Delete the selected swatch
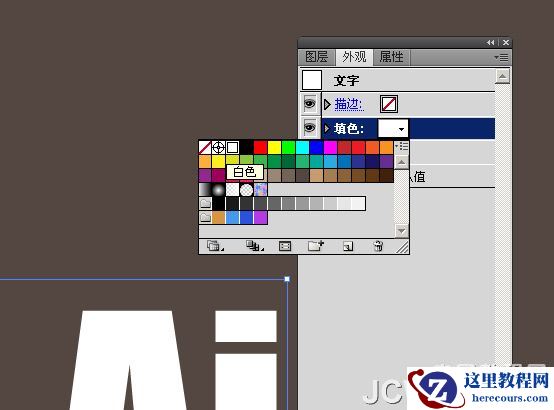 click(x=378, y=246)
